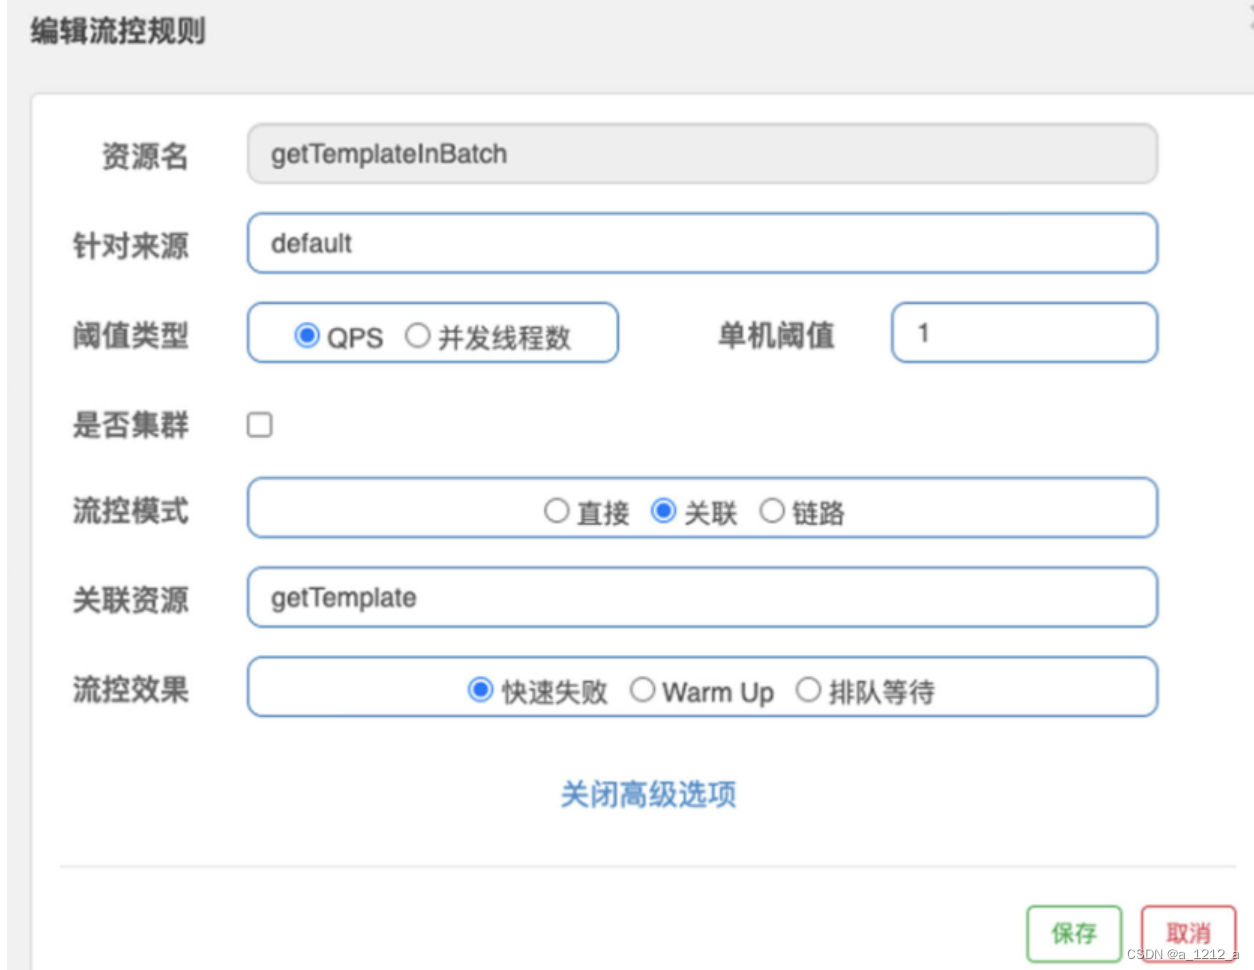Click the 流控模式 label
Viewport: 1254px width, 970px height.
(130, 511)
